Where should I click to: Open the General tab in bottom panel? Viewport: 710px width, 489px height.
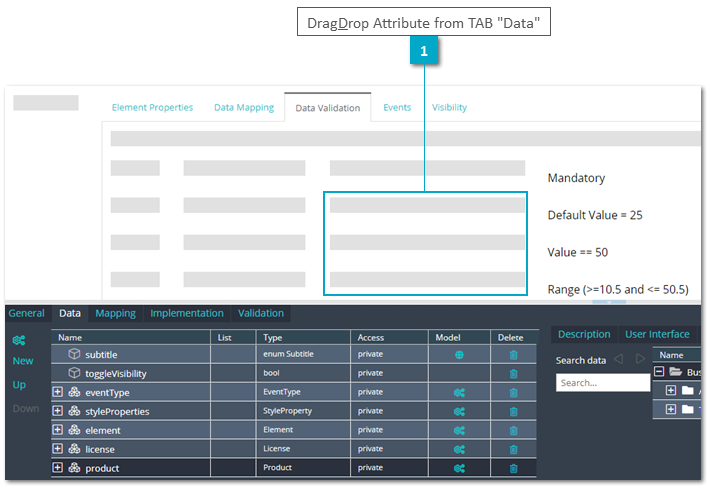[27, 313]
